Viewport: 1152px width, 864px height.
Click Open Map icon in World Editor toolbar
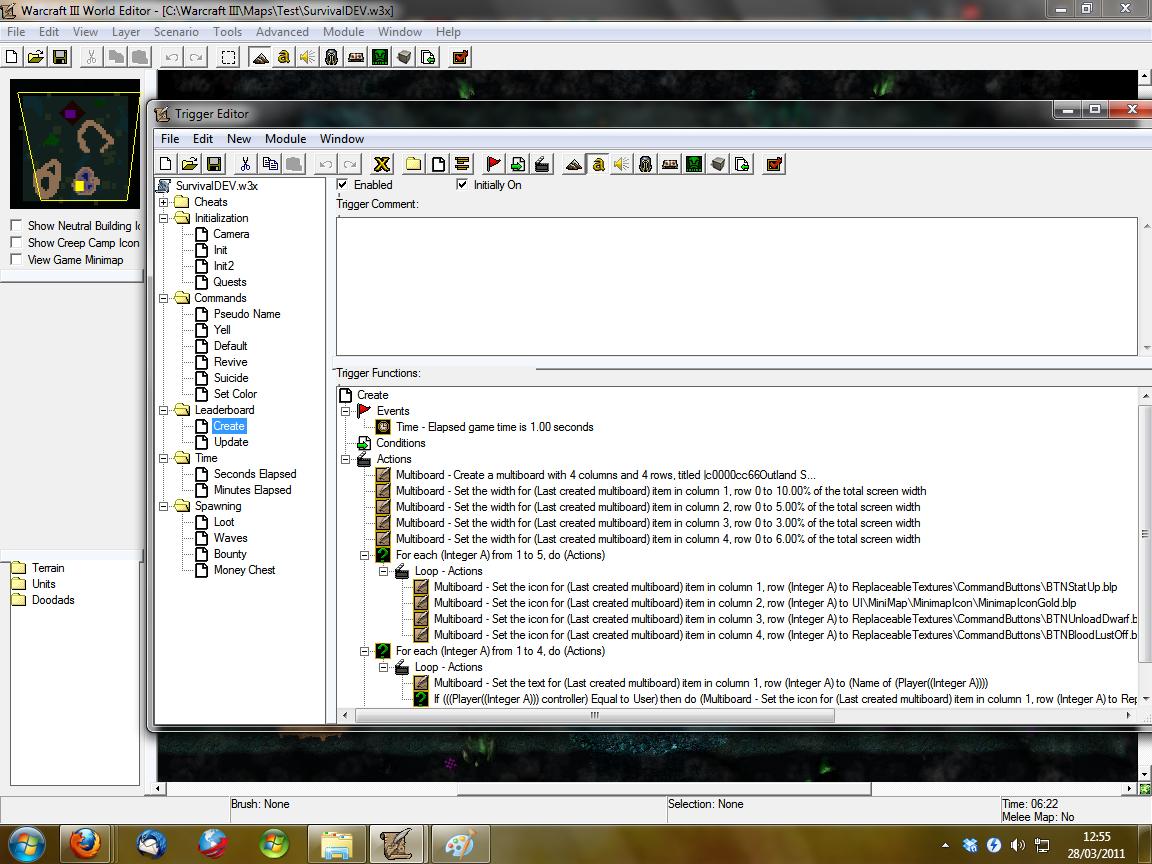point(35,57)
